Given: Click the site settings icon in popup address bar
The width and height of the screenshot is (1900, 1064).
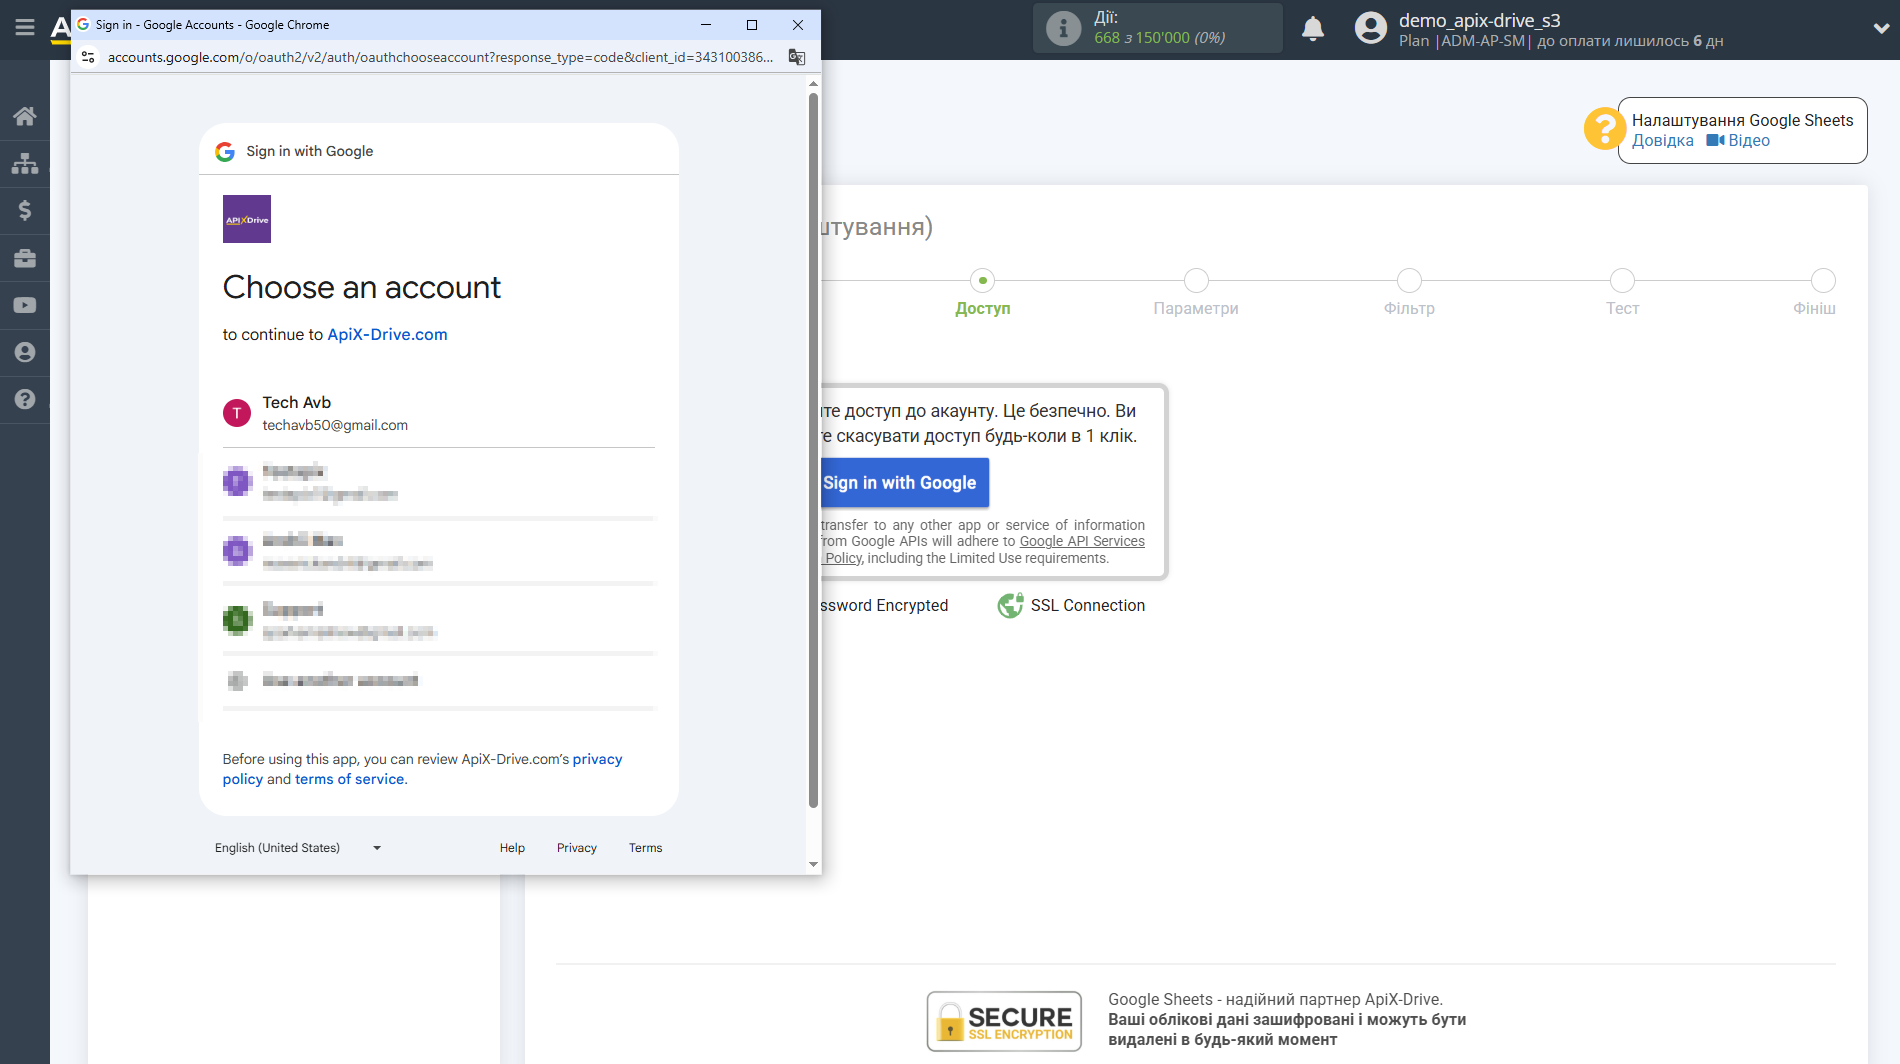Looking at the screenshot, I should [88, 57].
